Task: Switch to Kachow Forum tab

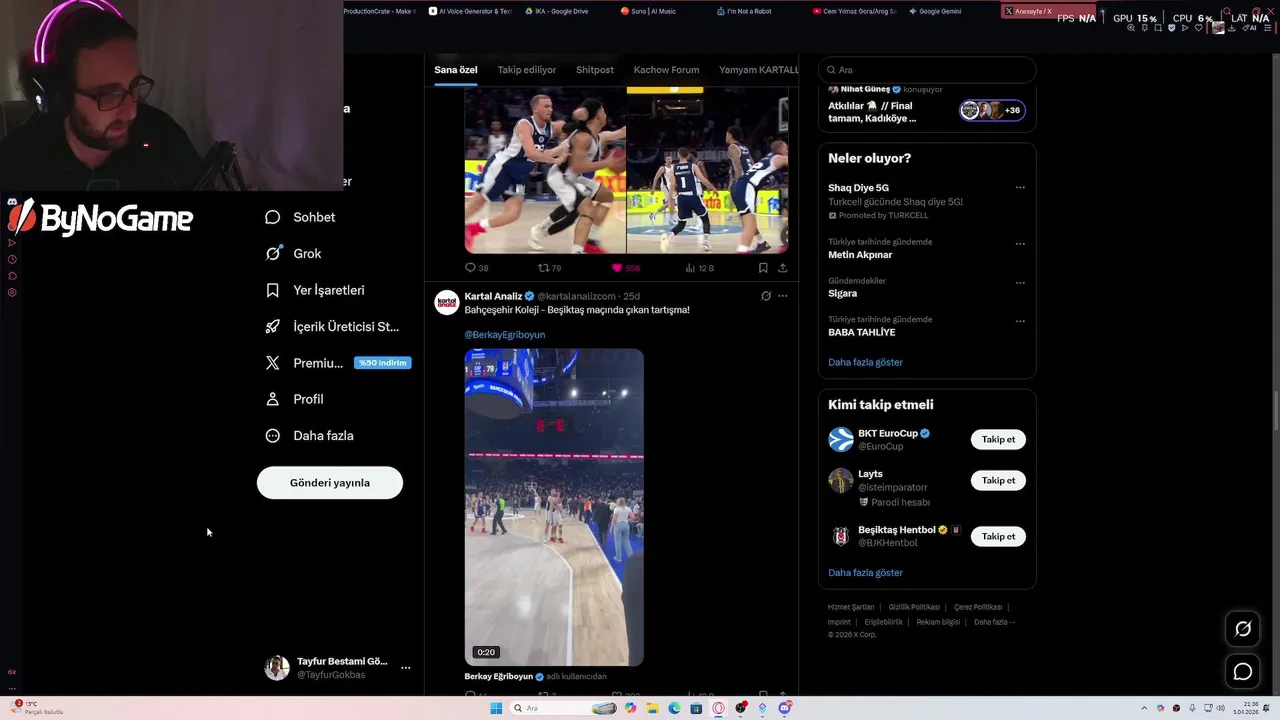Action: pos(666,70)
